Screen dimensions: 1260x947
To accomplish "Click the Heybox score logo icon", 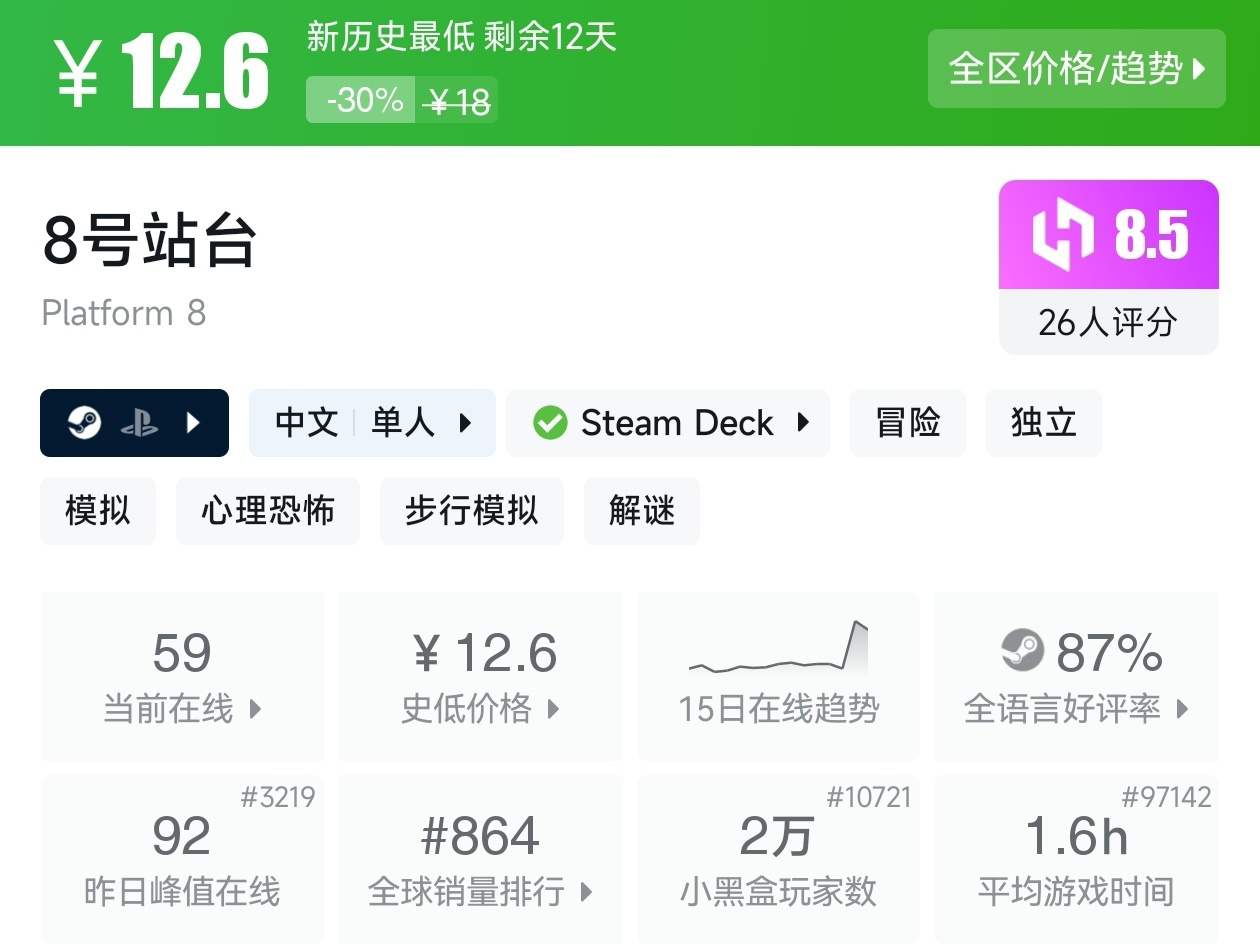I will pos(1063,235).
